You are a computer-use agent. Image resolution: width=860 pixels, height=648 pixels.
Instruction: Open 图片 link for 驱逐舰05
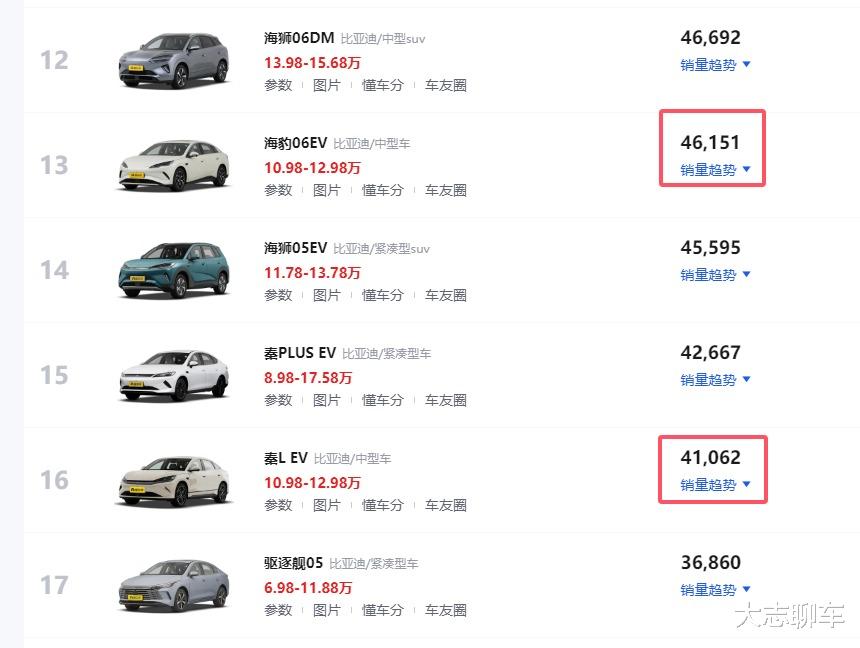point(327,611)
